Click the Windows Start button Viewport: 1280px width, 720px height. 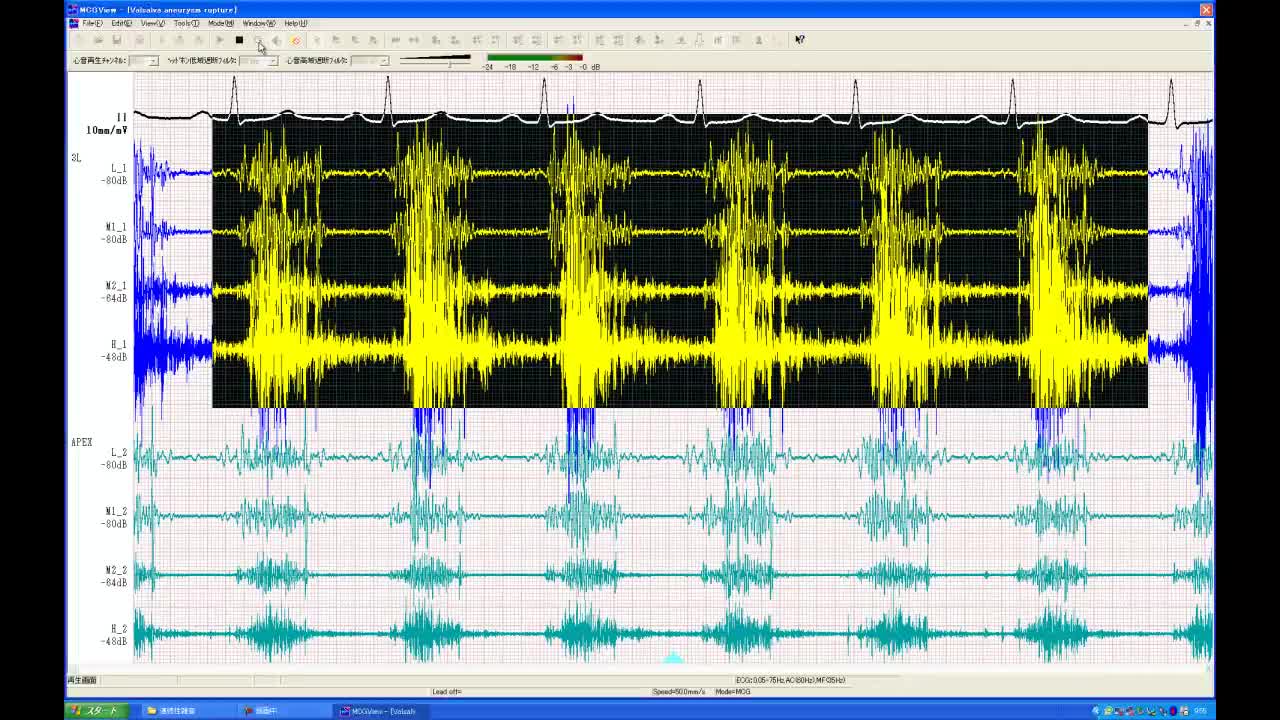pos(92,711)
